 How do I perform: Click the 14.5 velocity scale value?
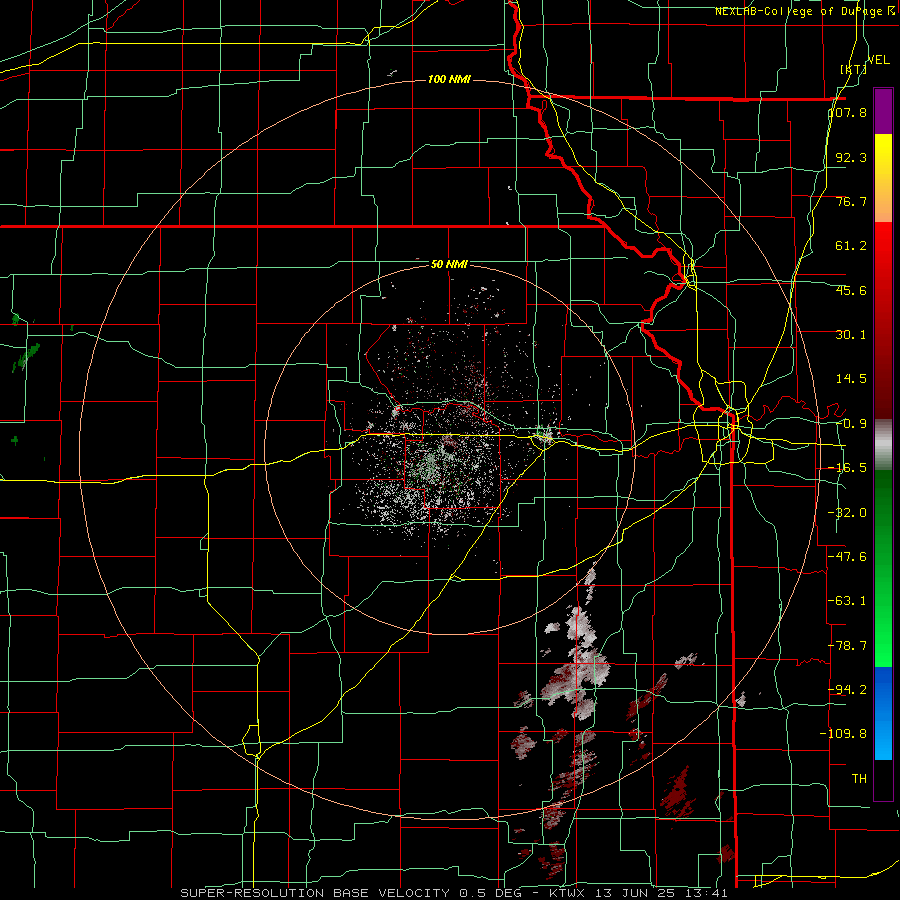851,379
